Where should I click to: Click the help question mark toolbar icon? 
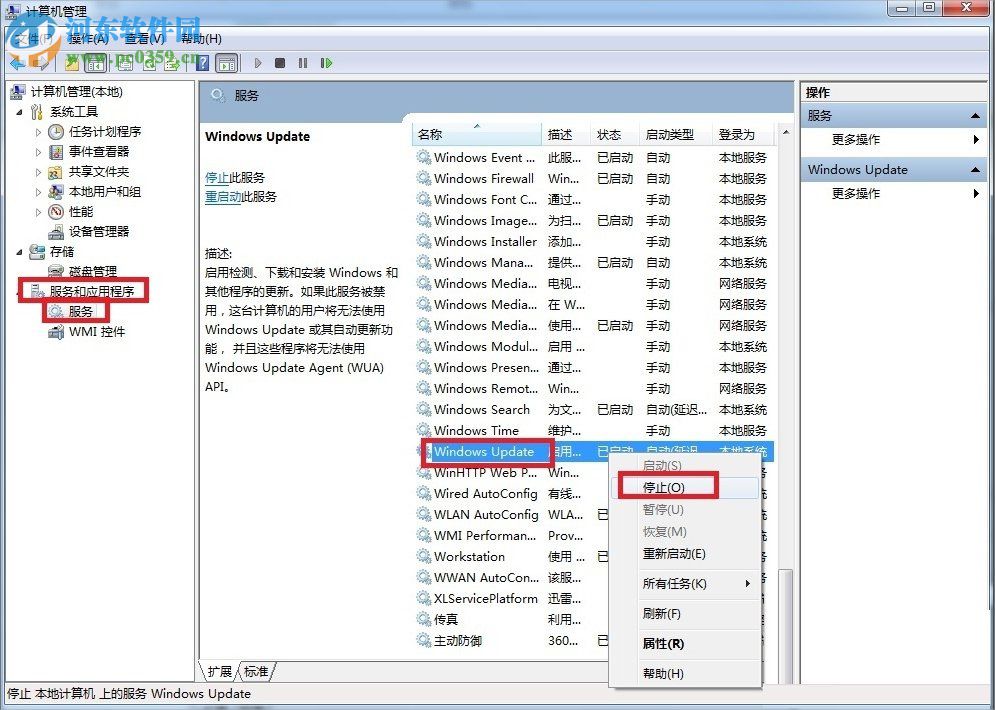click(203, 63)
